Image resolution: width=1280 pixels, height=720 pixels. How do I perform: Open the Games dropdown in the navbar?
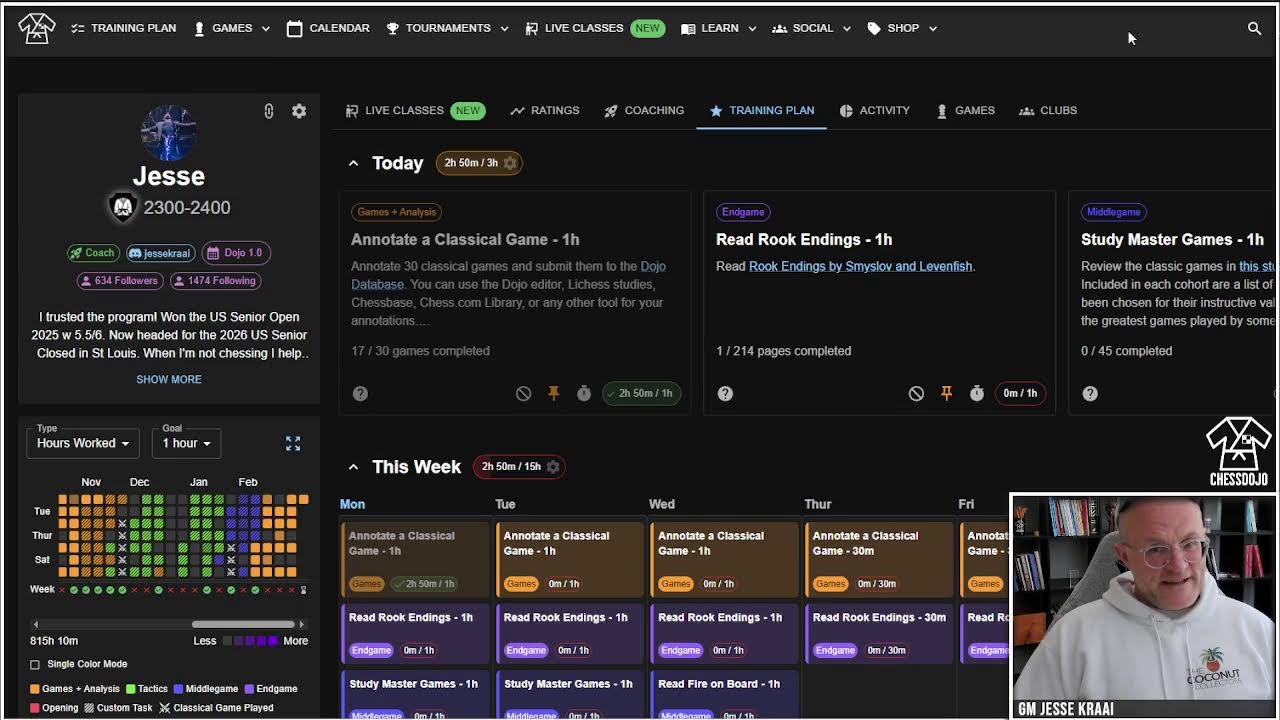[232, 29]
